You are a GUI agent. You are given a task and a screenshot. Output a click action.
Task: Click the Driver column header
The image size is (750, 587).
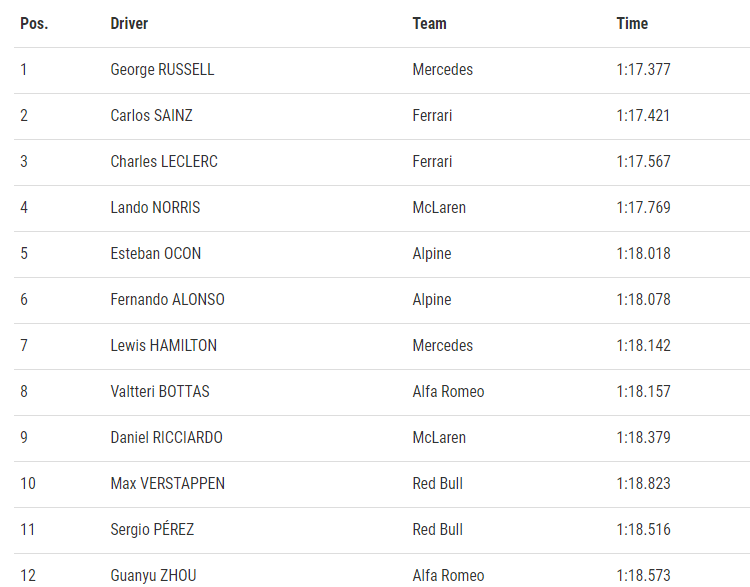click(129, 23)
